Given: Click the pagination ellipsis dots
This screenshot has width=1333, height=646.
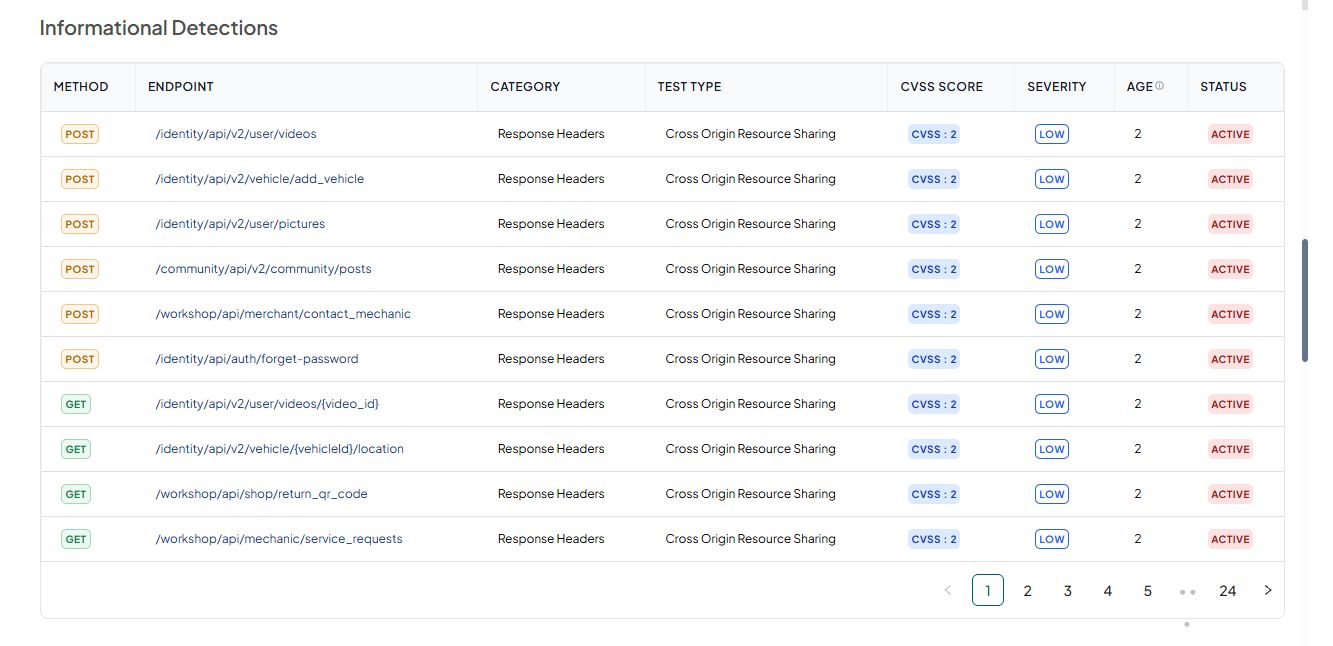Looking at the screenshot, I should coord(1187,591).
